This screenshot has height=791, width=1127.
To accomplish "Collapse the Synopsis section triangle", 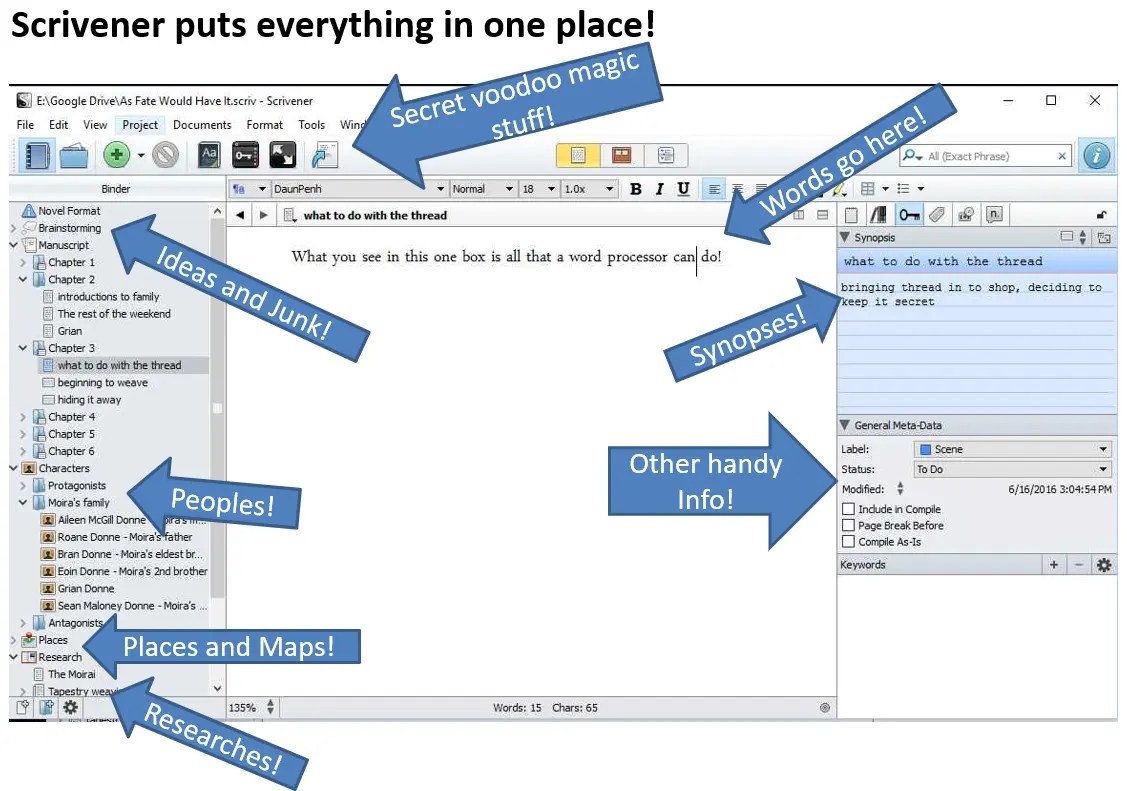I will (845, 237).
